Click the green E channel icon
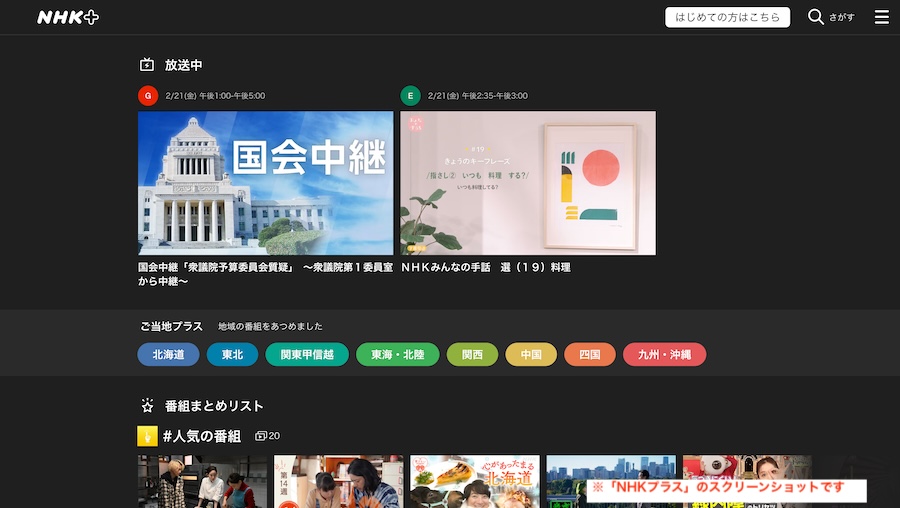900x508 pixels. click(x=410, y=96)
